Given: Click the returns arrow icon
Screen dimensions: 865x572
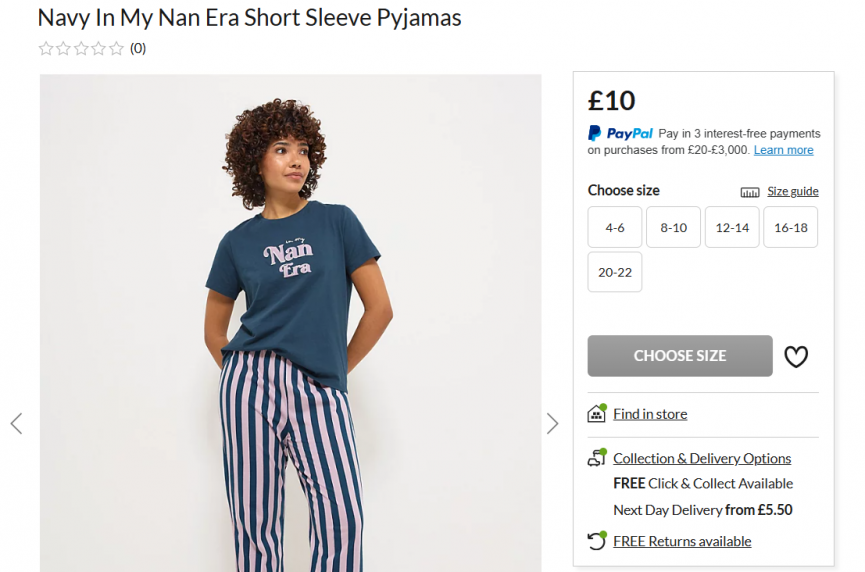Looking at the screenshot, I should [x=597, y=541].
